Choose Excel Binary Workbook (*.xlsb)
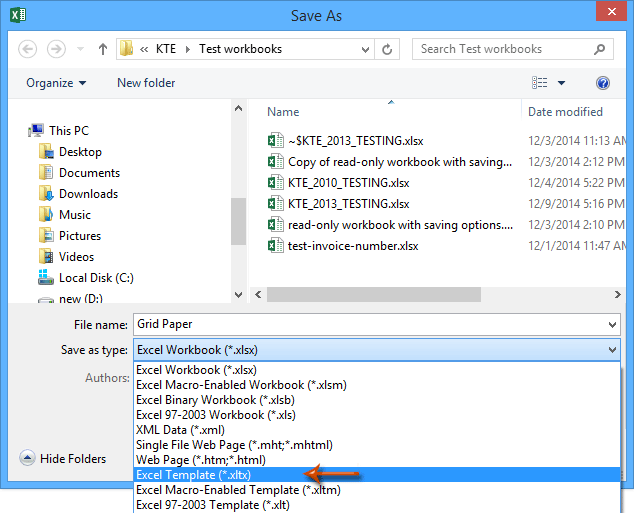 pos(376,400)
